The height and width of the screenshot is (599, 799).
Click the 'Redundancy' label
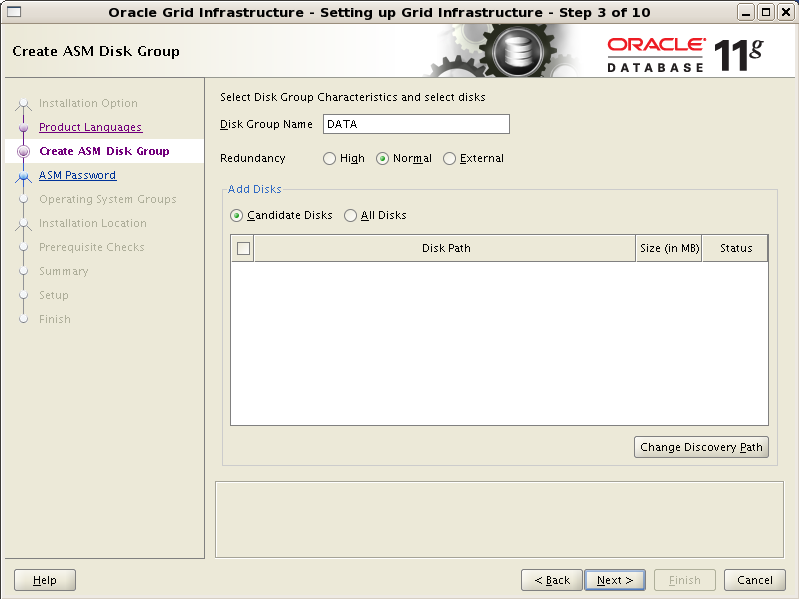(x=253, y=158)
